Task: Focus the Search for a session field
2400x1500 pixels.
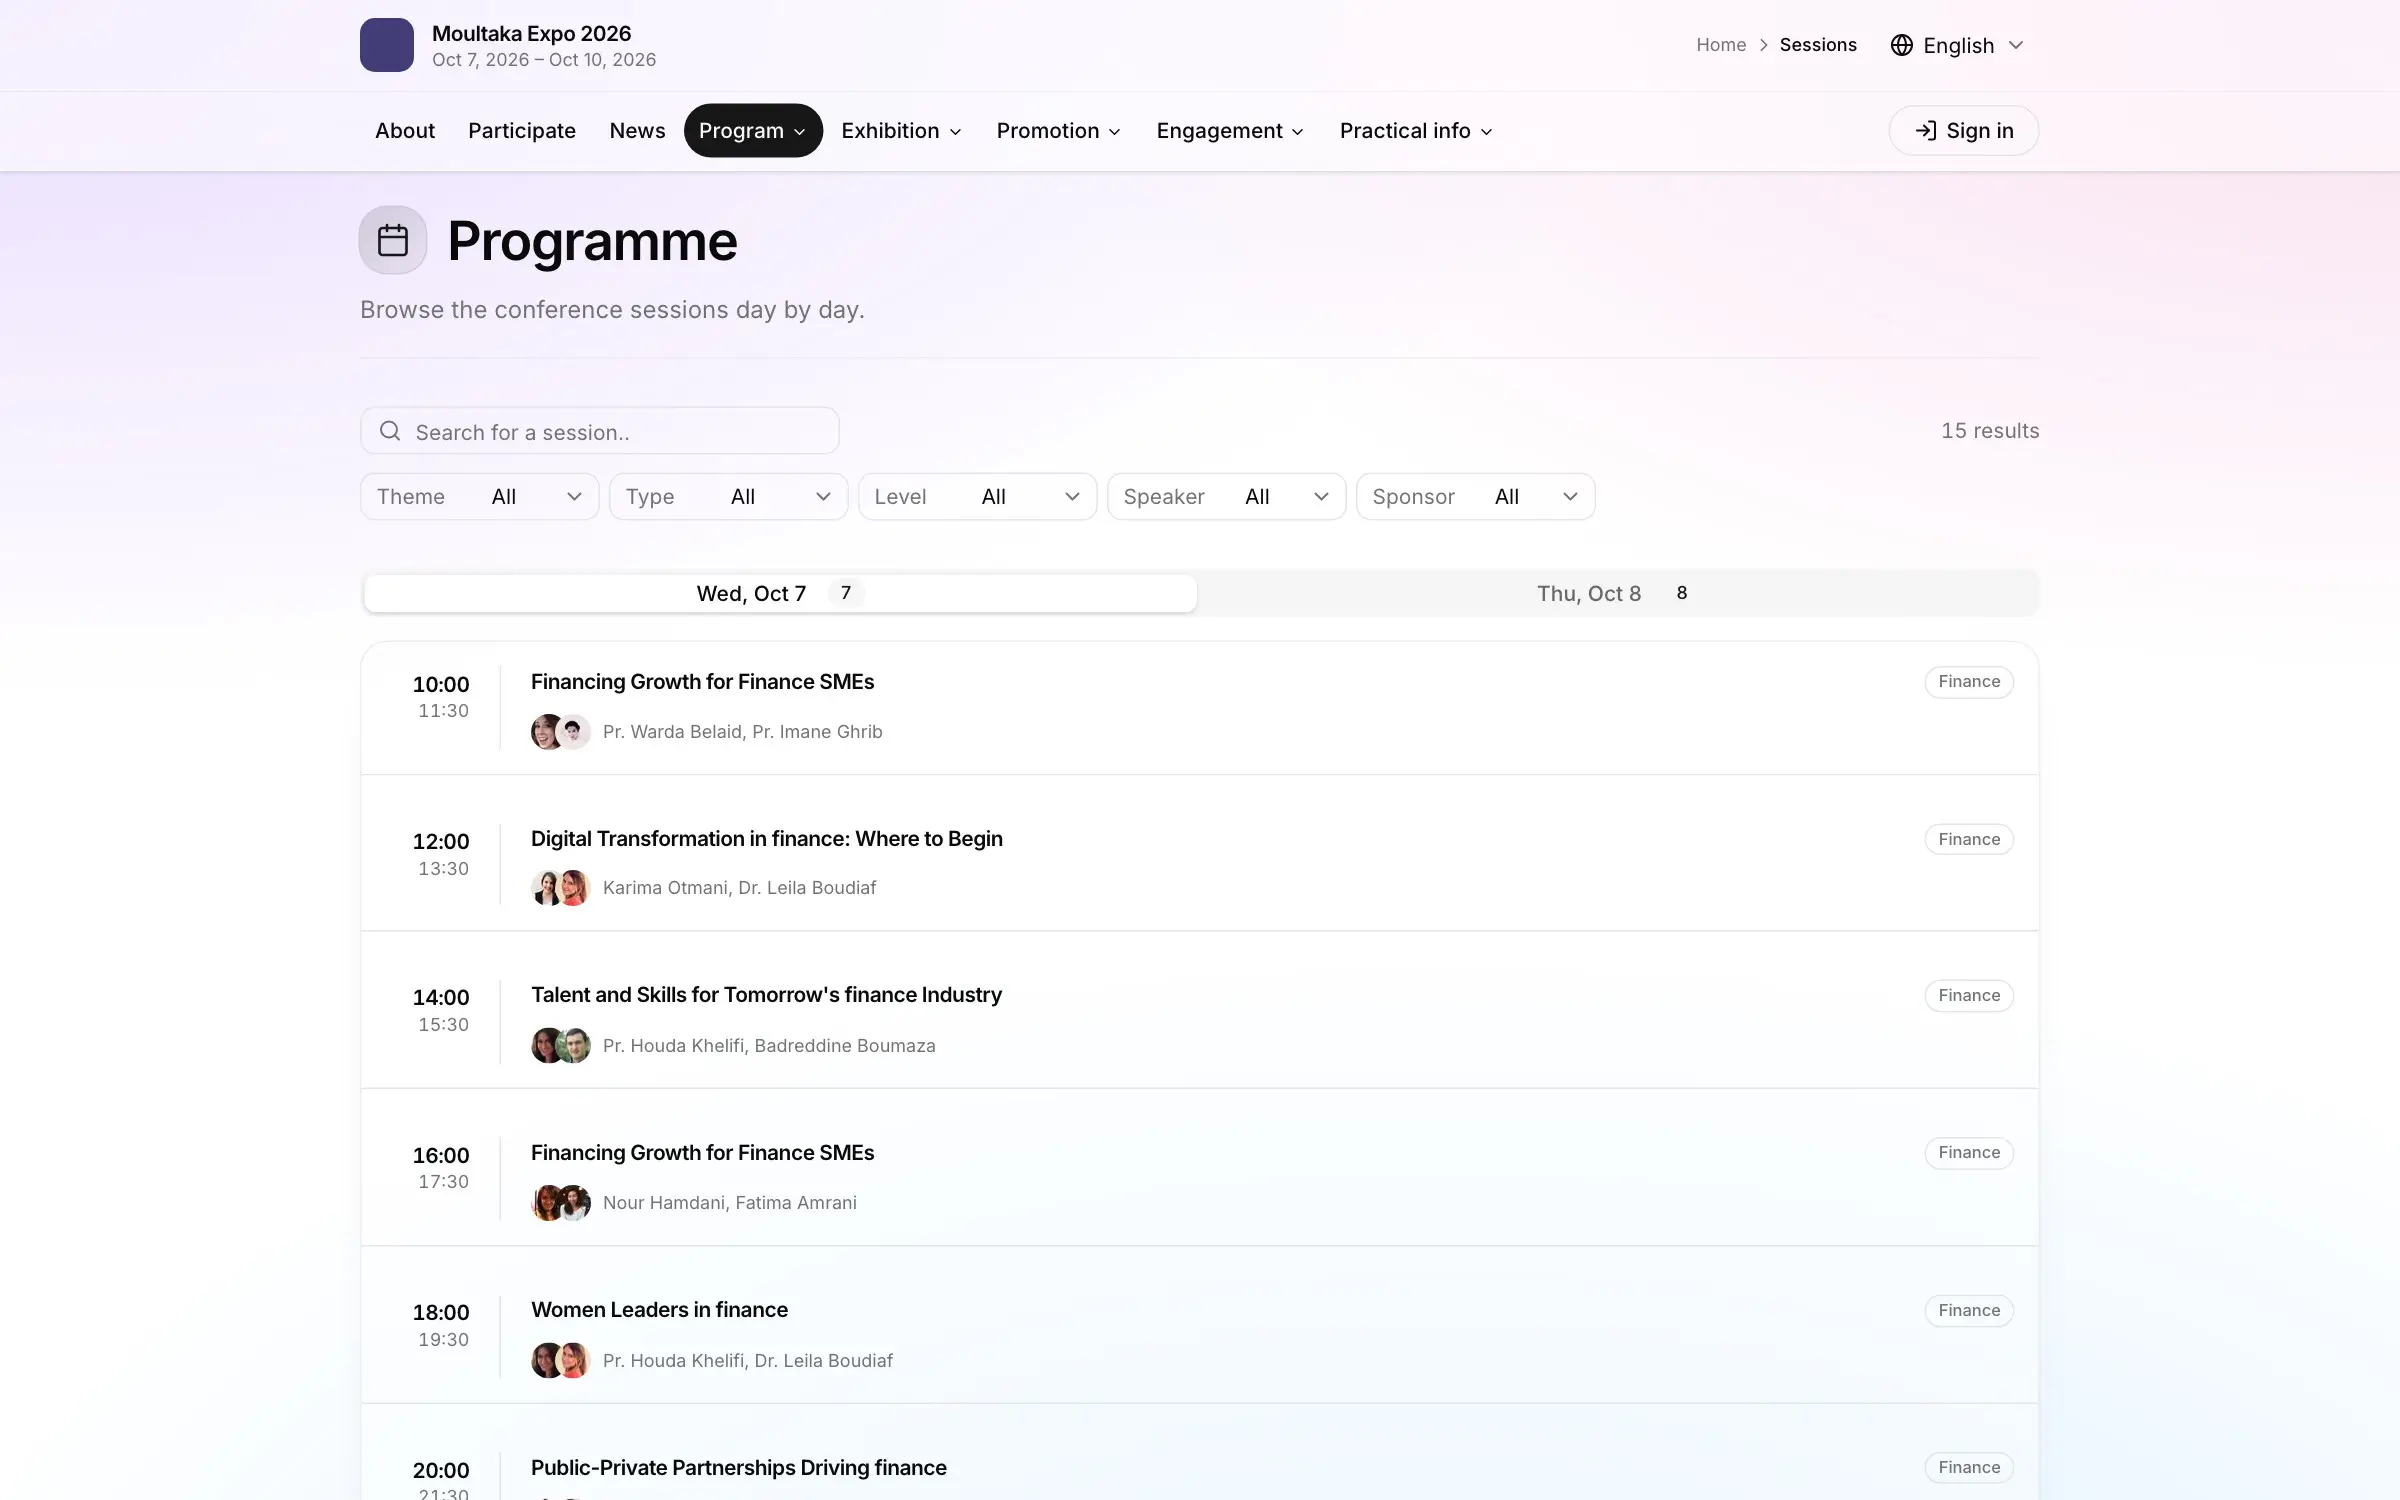Action: tap(600, 431)
